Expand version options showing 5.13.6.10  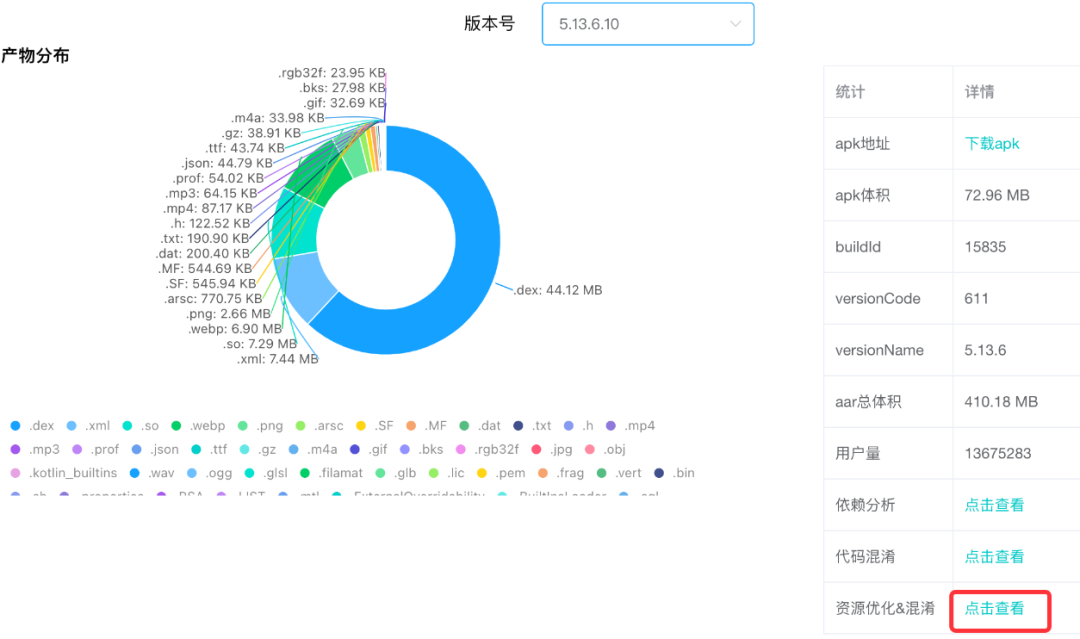tap(647, 23)
